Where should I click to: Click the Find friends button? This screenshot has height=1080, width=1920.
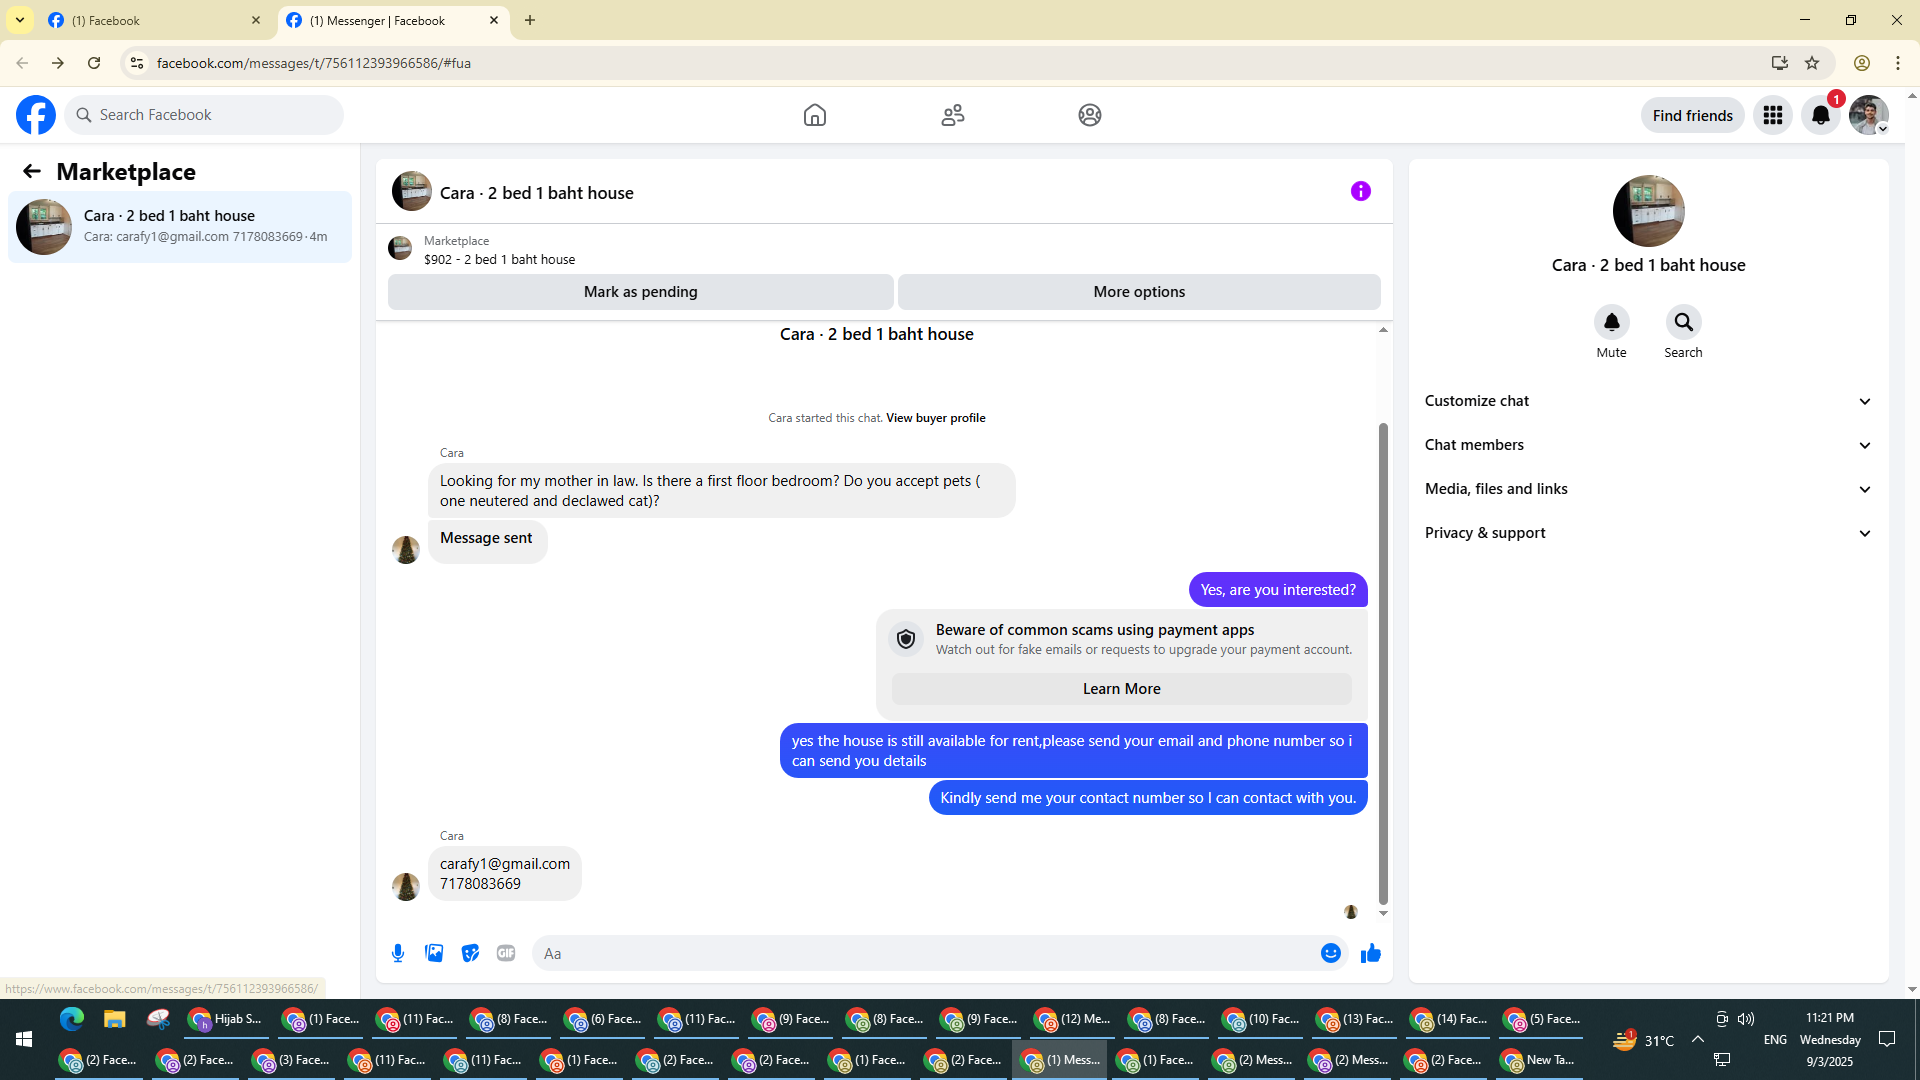pyautogui.click(x=1693, y=115)
